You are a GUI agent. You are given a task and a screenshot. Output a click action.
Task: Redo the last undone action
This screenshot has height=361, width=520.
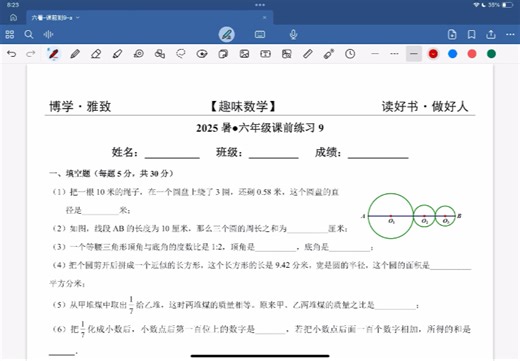(31, 54)
